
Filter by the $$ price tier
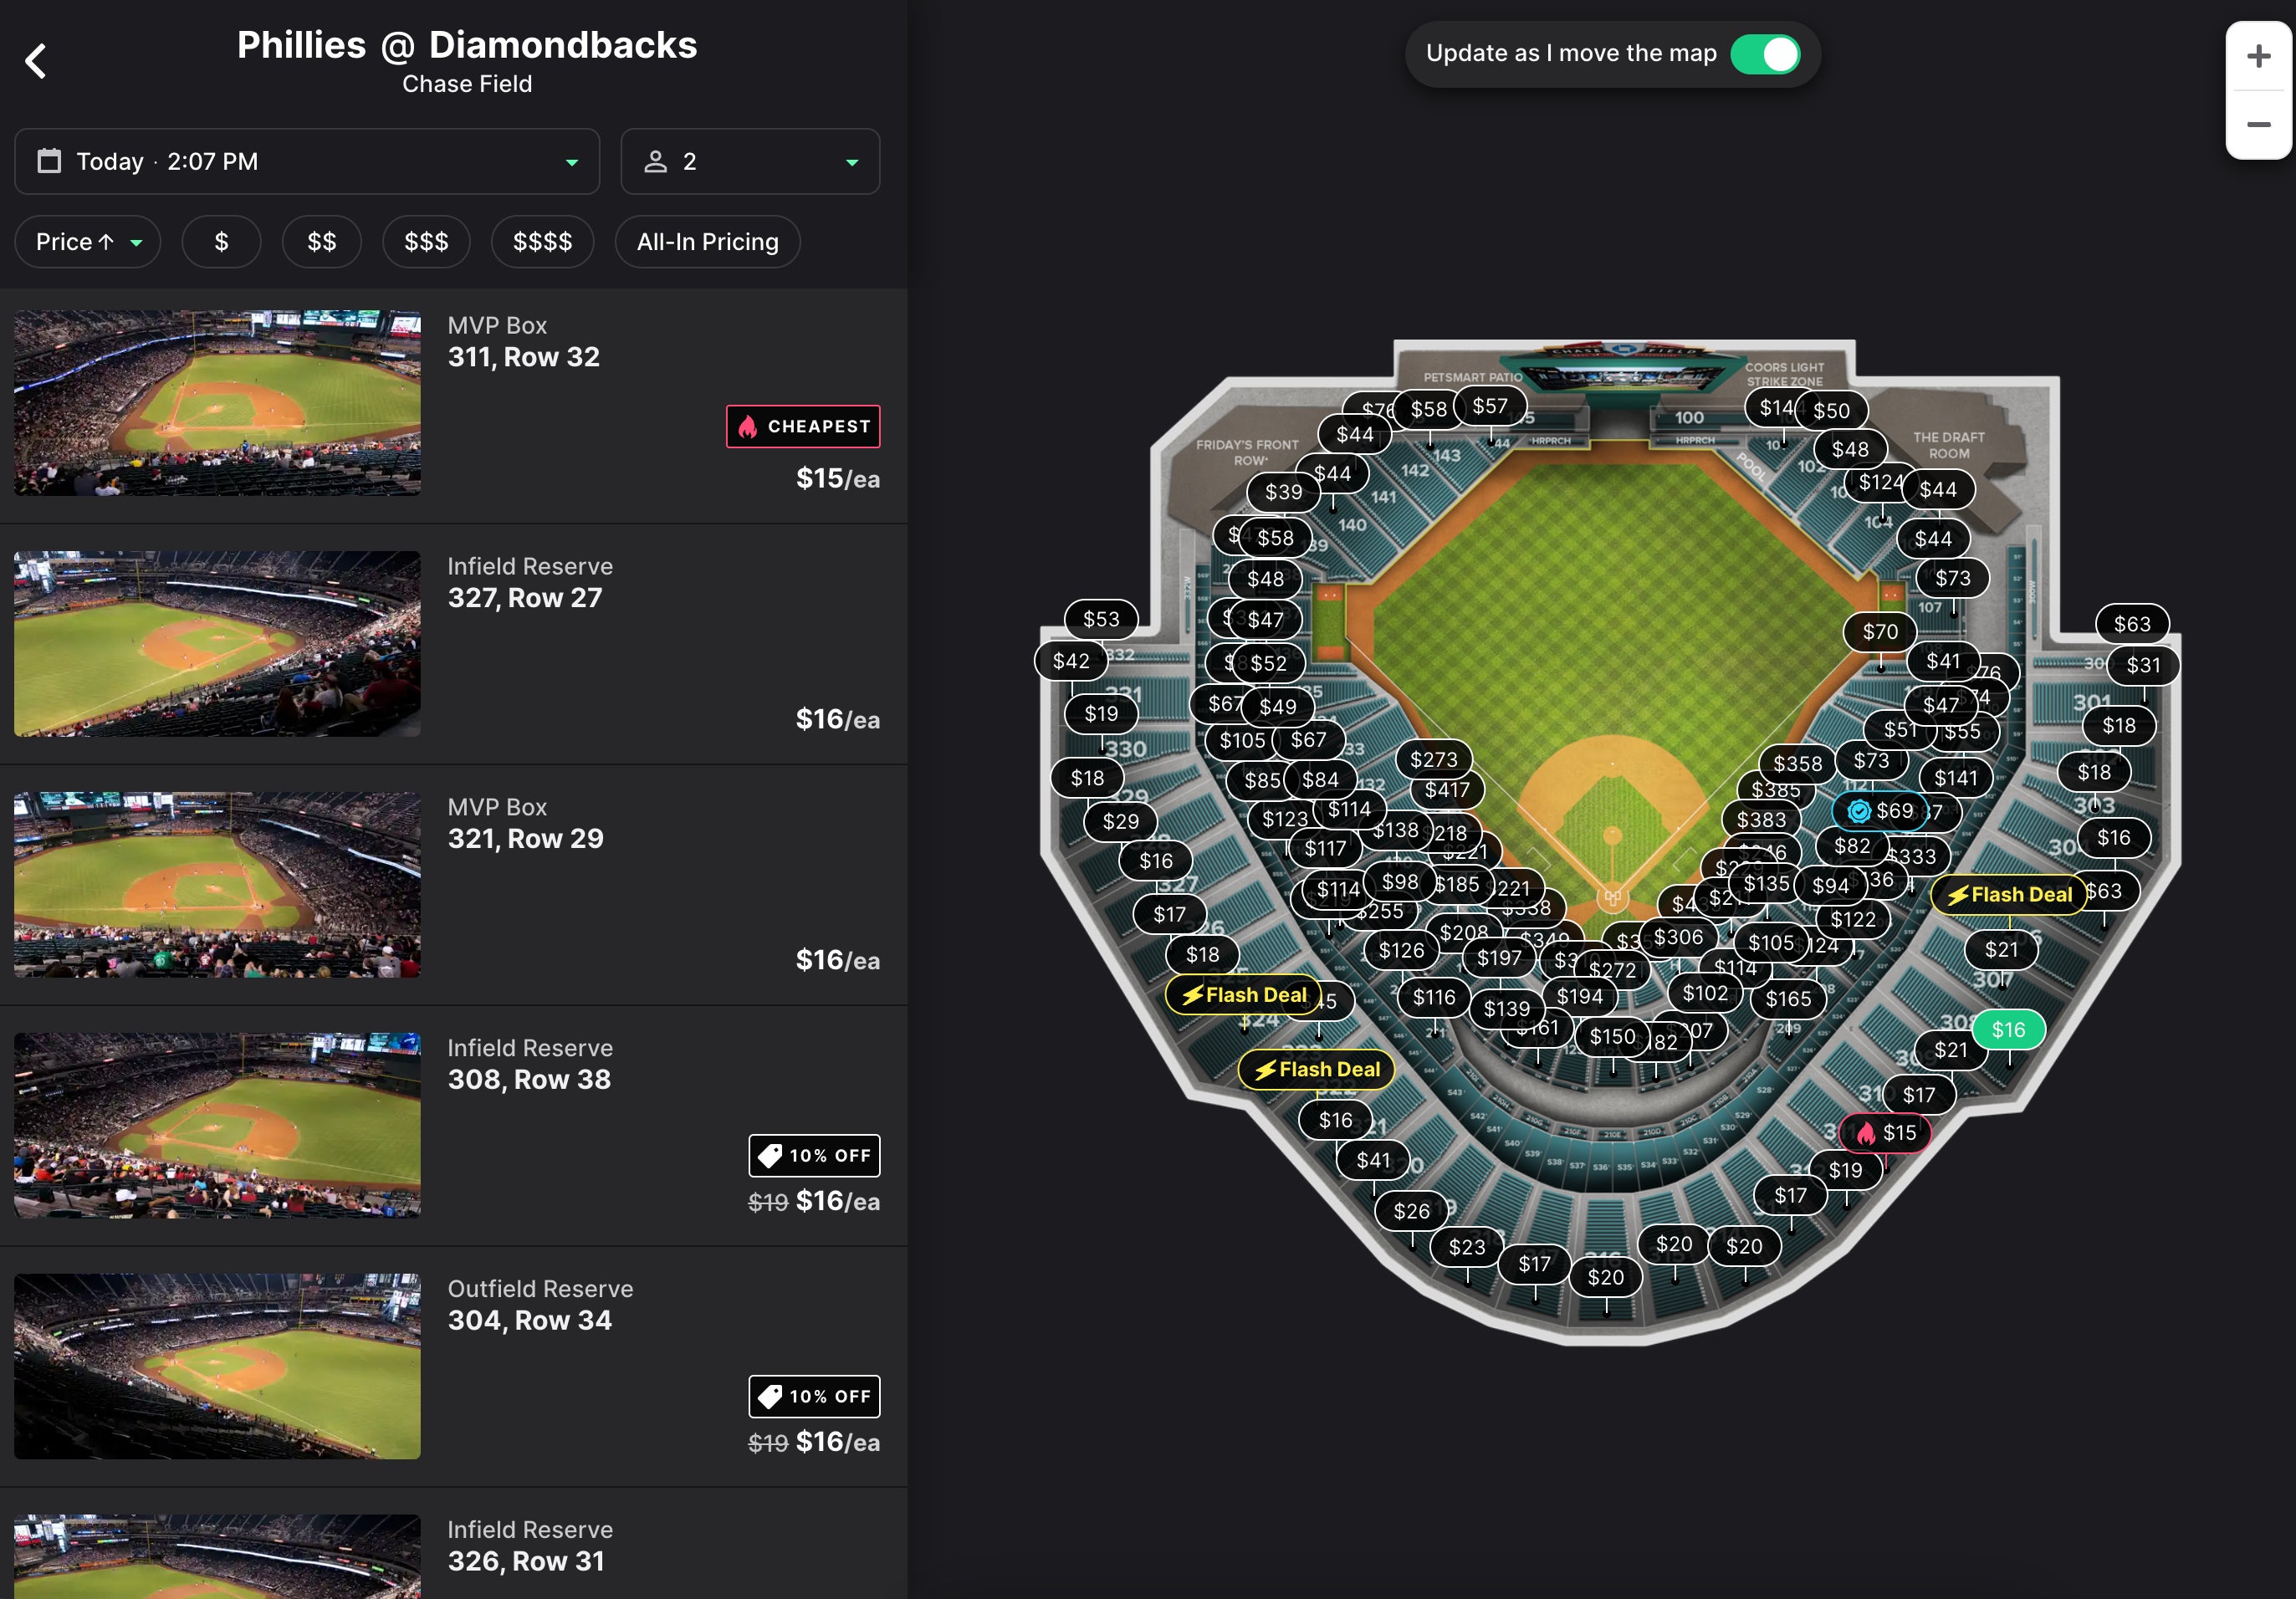[x=321, y=242]
